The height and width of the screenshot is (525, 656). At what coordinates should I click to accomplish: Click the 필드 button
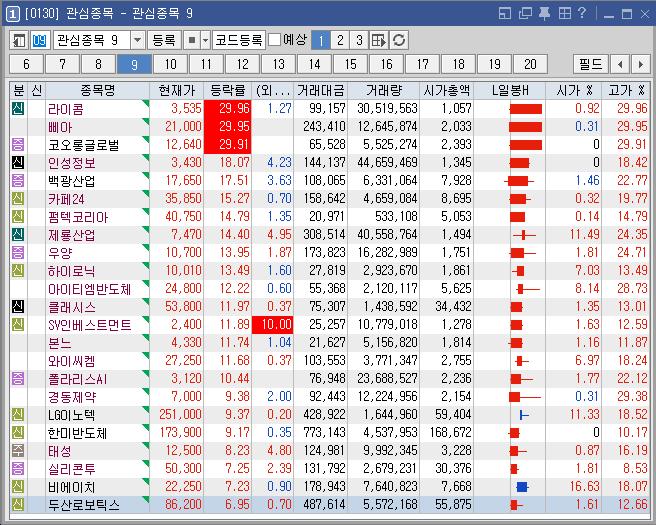590,64
